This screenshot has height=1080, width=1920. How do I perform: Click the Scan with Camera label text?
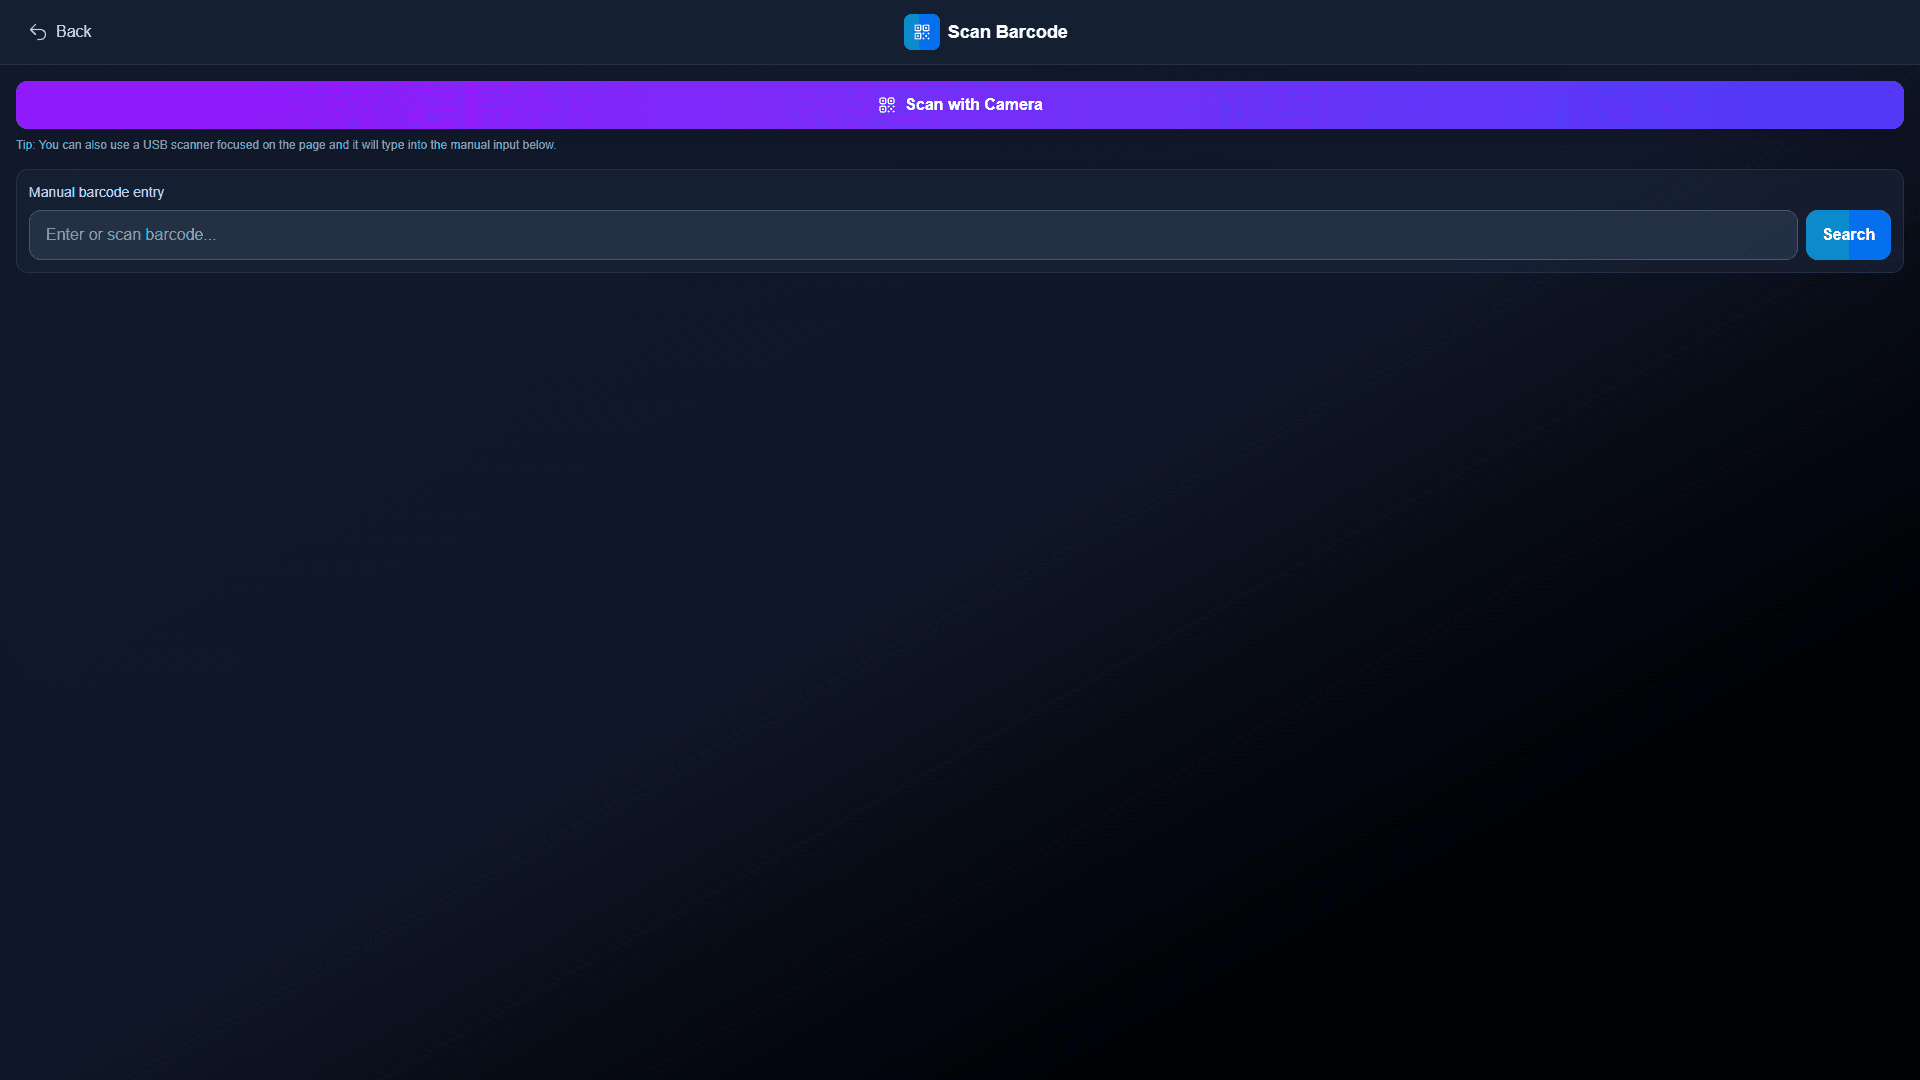click(973, 105)
